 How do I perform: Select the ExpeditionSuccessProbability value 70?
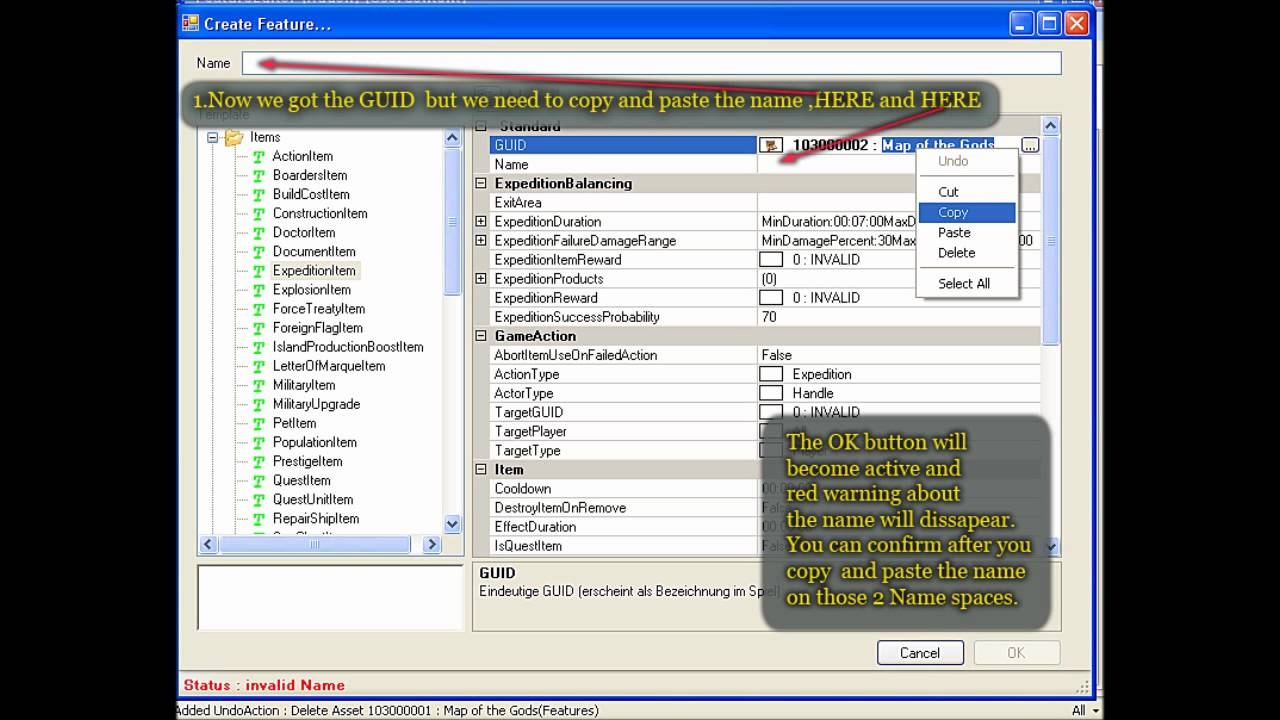click(769, 317)
